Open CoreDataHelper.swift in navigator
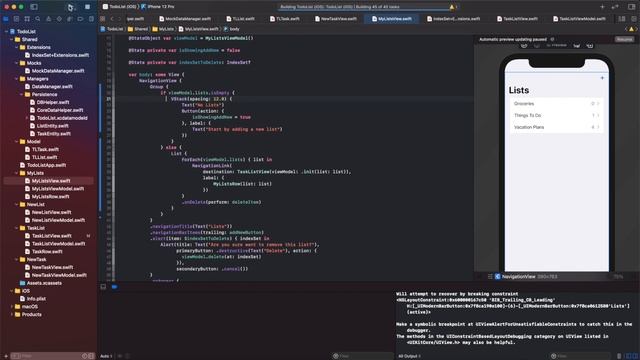The width and height of the screenshot is (640, 360). (x=56, y=110)
